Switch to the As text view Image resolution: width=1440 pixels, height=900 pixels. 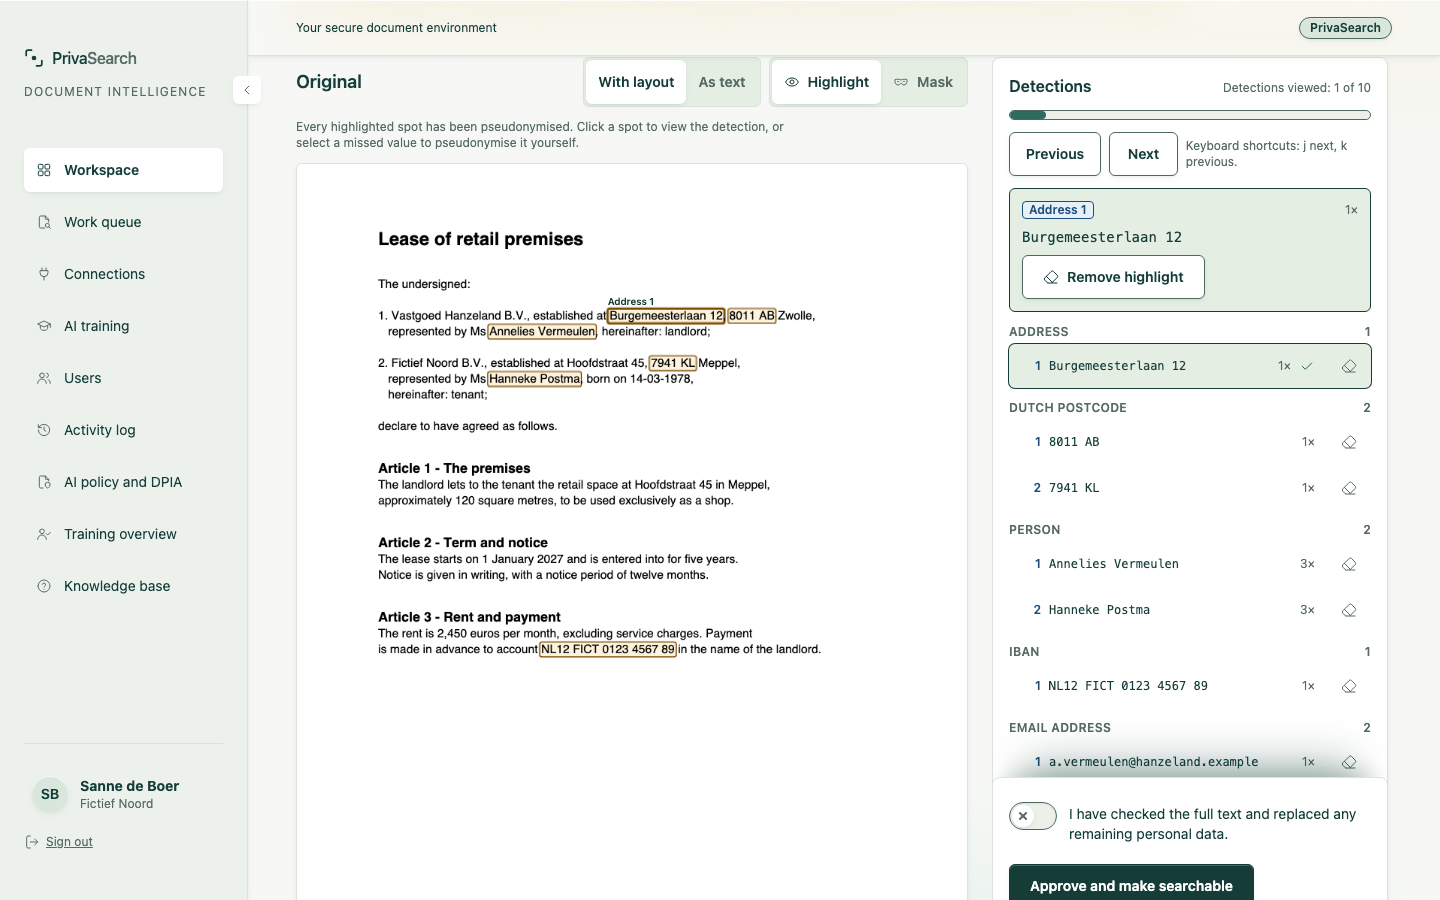(x=722, y=82)
